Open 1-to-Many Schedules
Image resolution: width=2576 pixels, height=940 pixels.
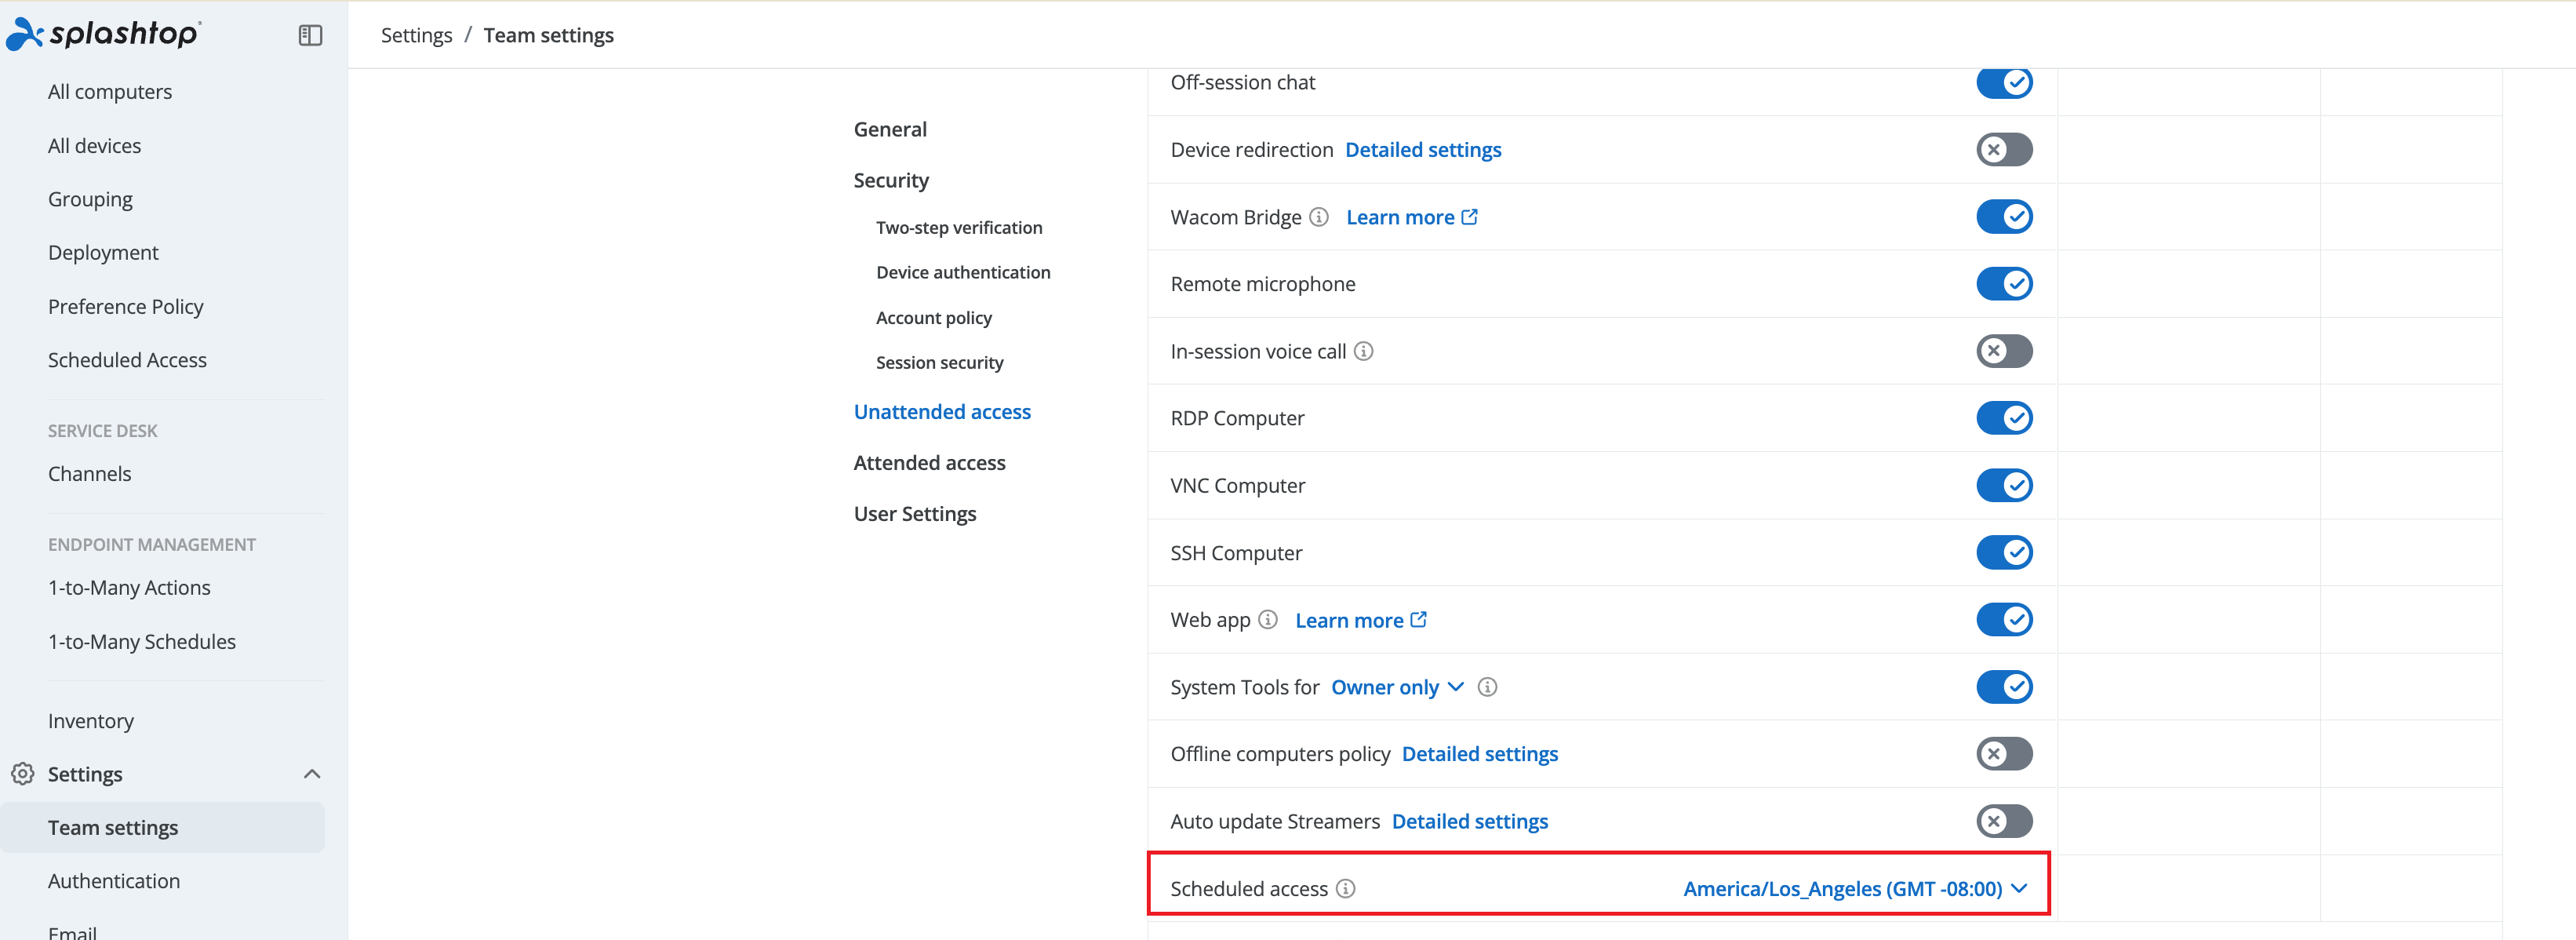[142, 642]
